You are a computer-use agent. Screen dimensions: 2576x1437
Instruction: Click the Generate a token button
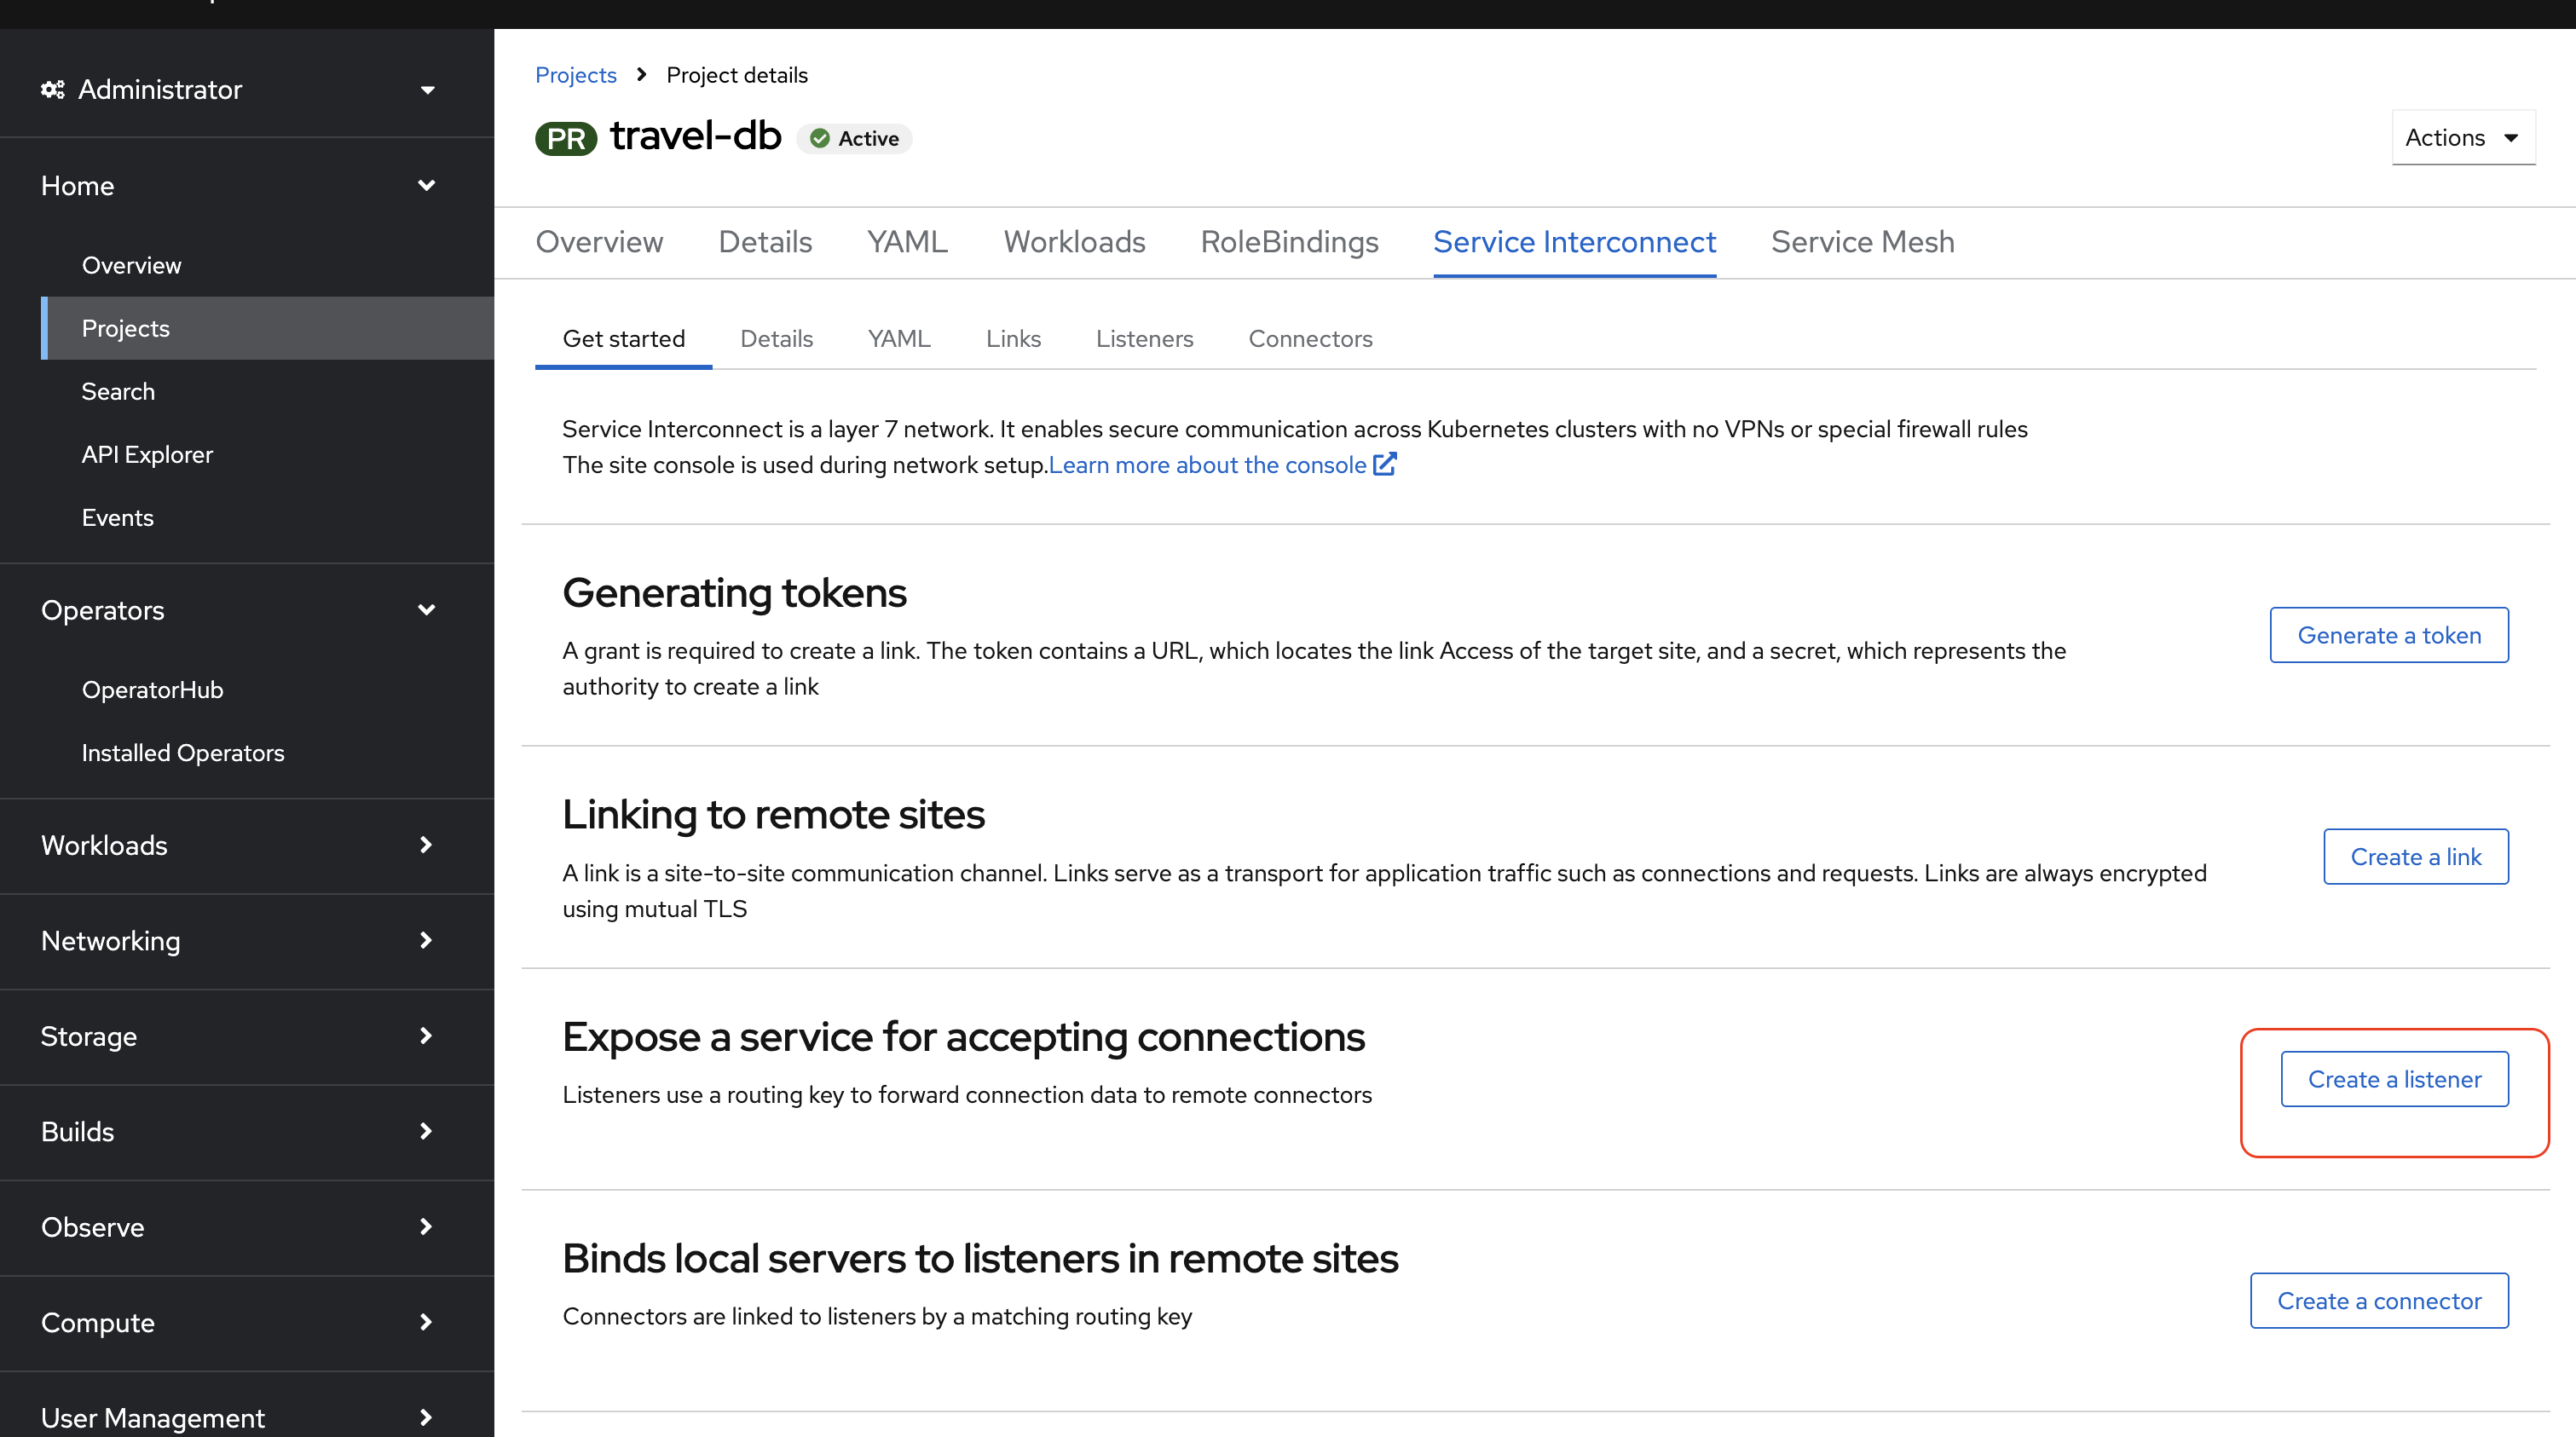pyautogui.click(x=2389, y=635)
